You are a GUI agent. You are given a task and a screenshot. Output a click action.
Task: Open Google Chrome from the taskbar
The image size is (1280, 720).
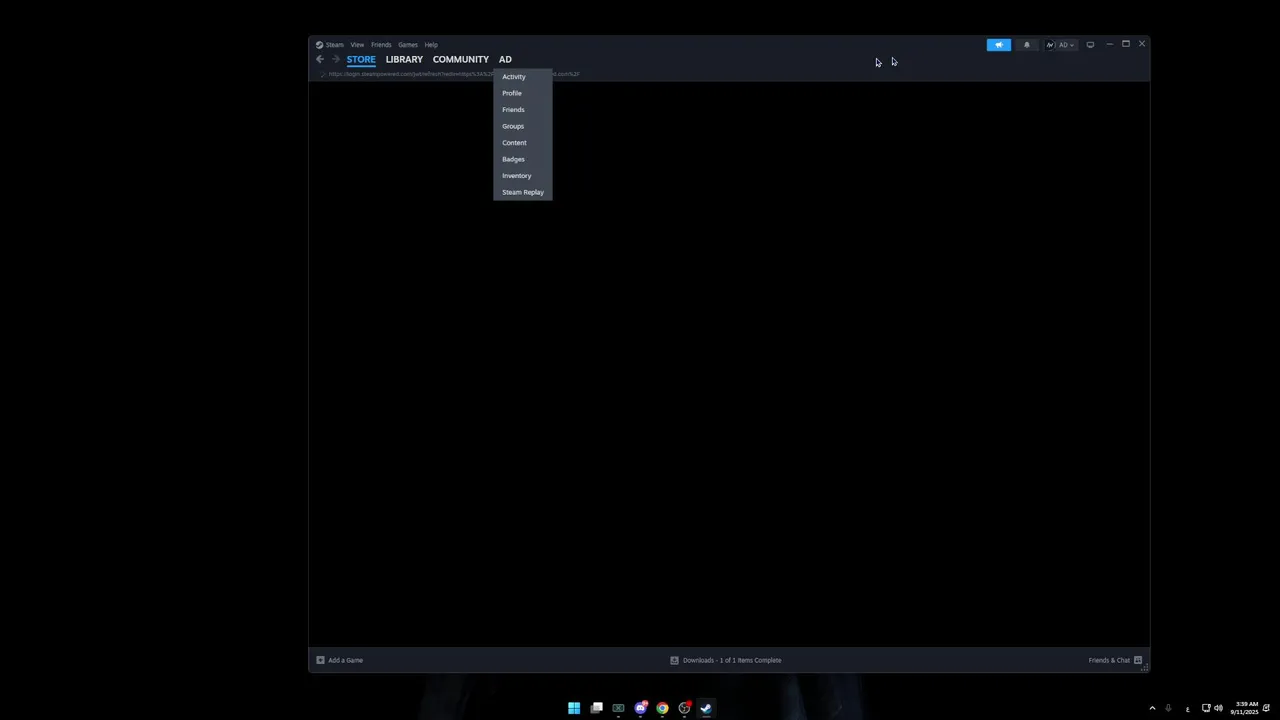coord(662,708)
